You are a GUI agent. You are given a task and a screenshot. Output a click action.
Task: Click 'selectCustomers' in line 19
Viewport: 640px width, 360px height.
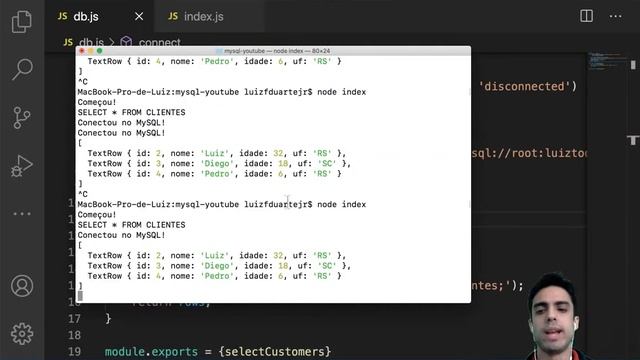[275, 351]
